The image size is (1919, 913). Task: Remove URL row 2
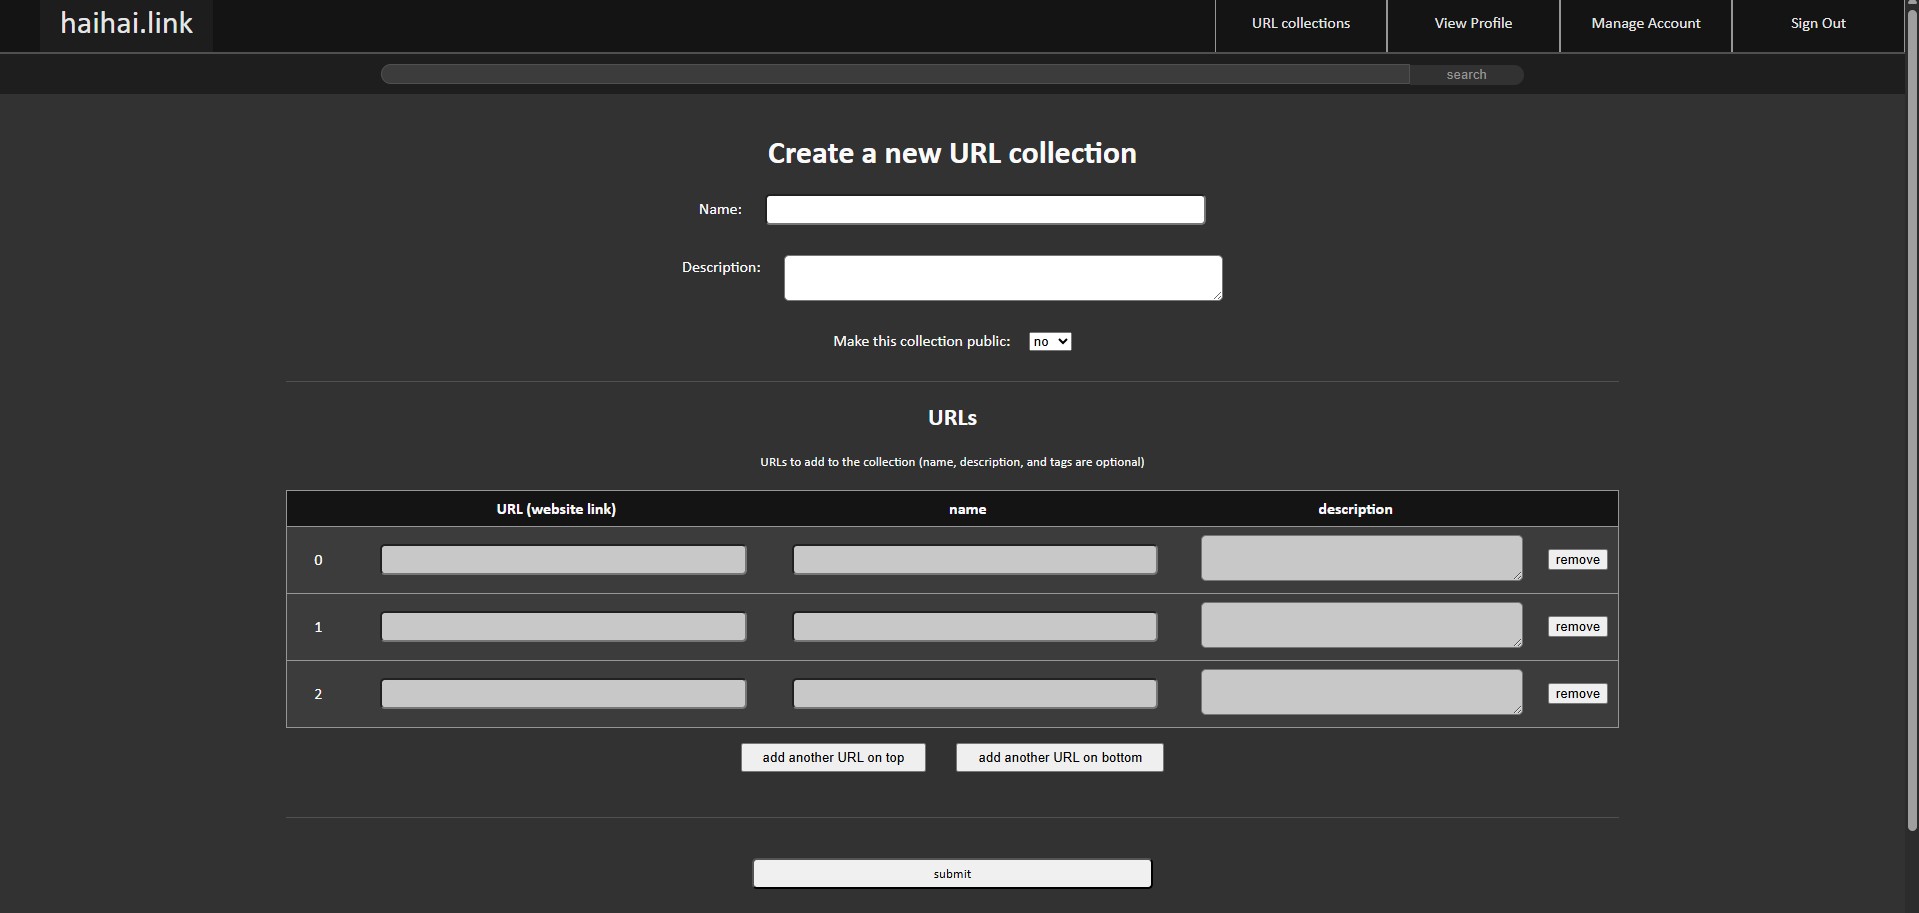pyautogui.click(x=1577, y=694)
